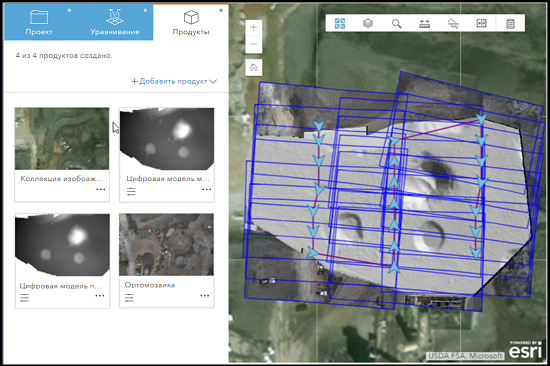Image resolution: width=550 pixels, height=366 pixels.
Task: Switch to the Проект tab
Action: point(39,22)
